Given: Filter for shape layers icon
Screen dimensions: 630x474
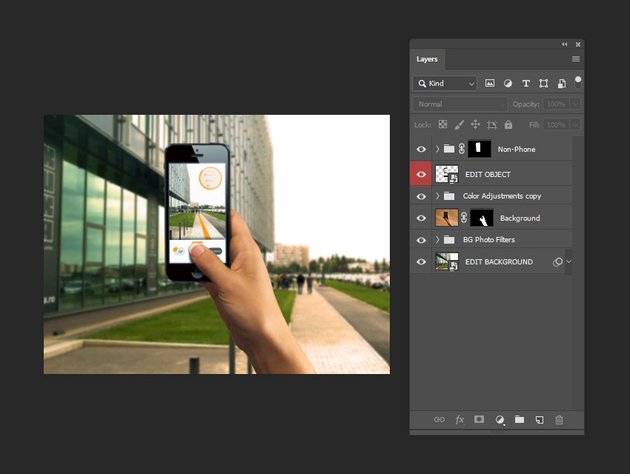Looking at the screenshot, I should [x=543, y=84].
